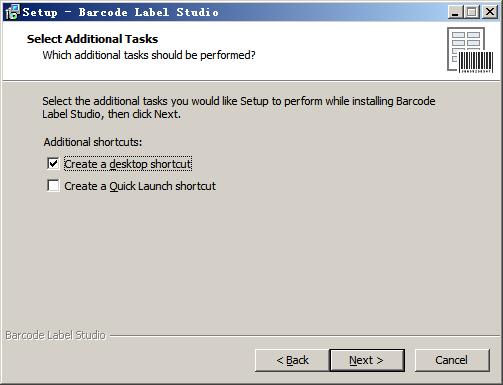Image resolution: width=503 pixels, height=385 pixels.
Task: Close the Setup wizard with the X
Action: click(x=490, y=12)
